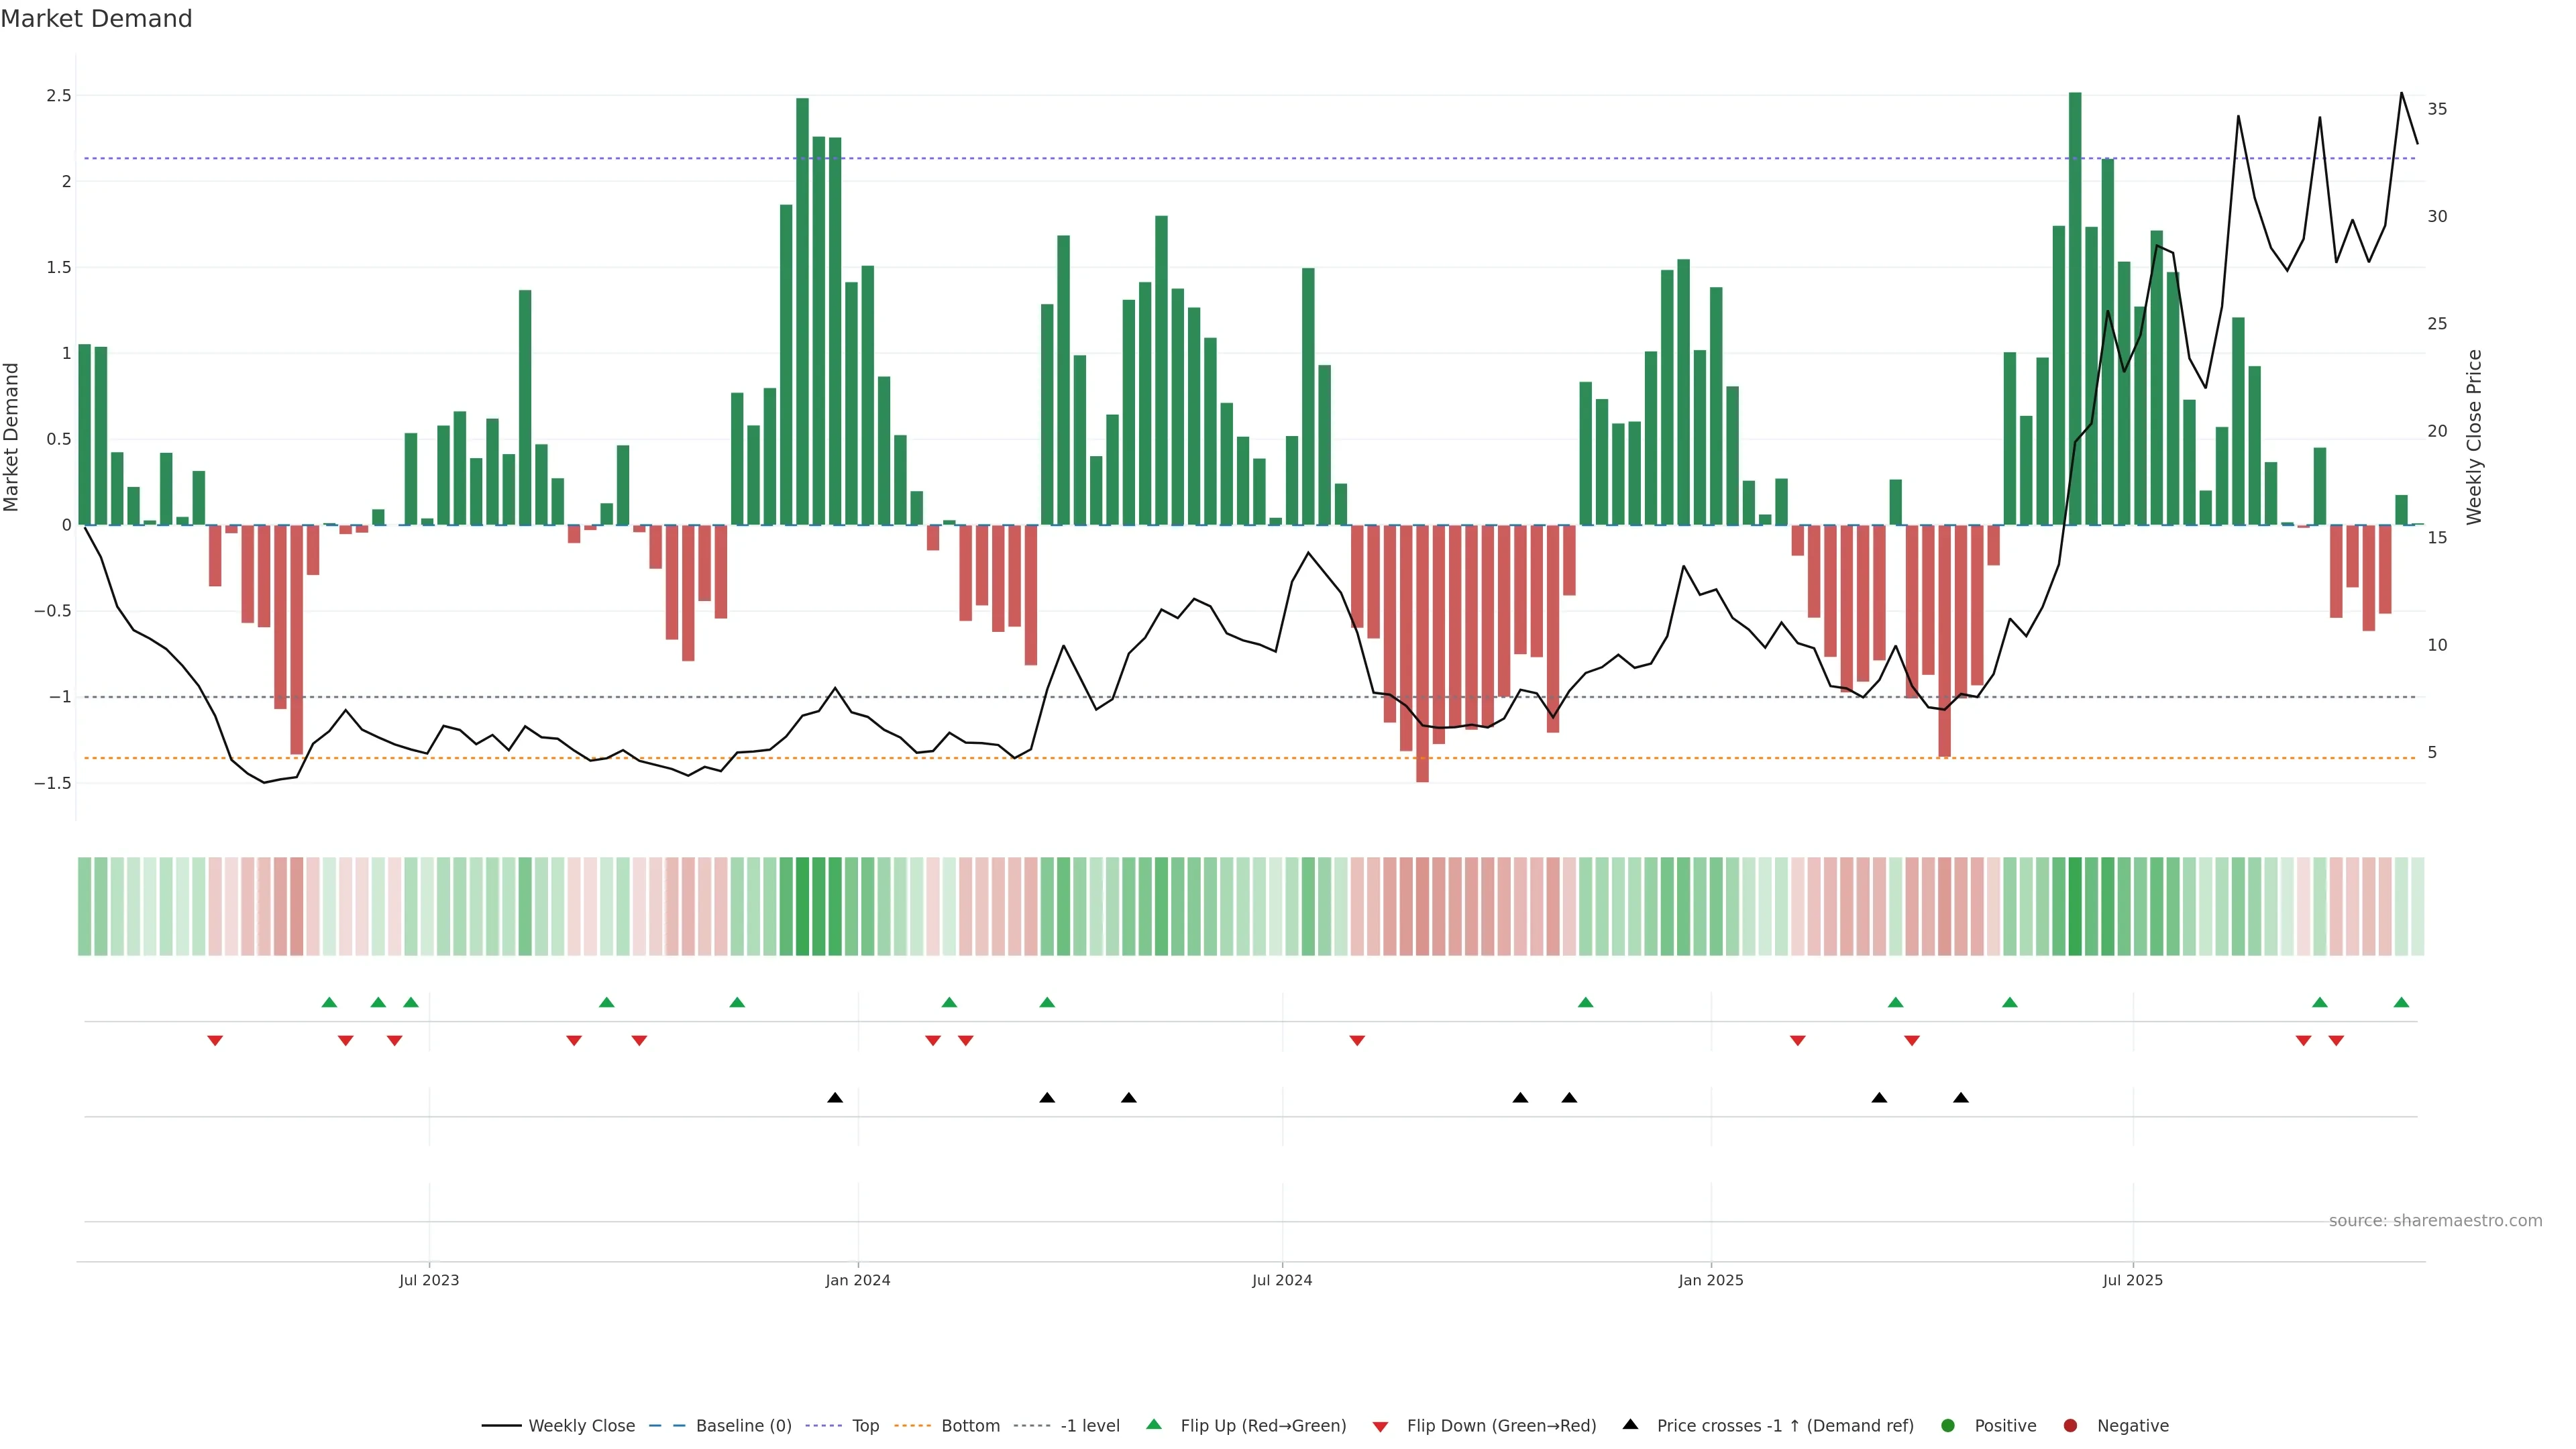Click the -1 level legend icon
The image size is (2576, 1449).
click(x=1031, y=1425)
